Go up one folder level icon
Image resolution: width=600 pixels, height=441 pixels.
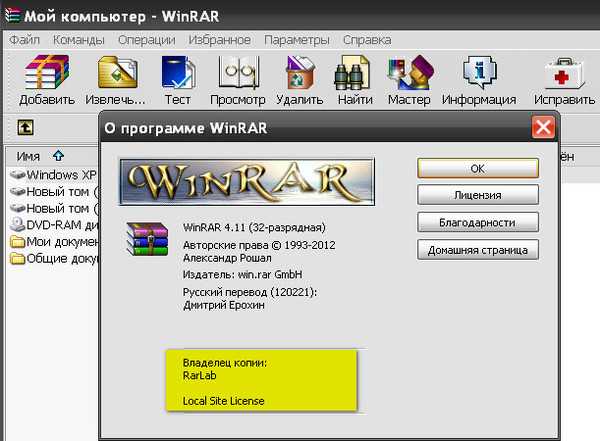[x=25, y=127]
